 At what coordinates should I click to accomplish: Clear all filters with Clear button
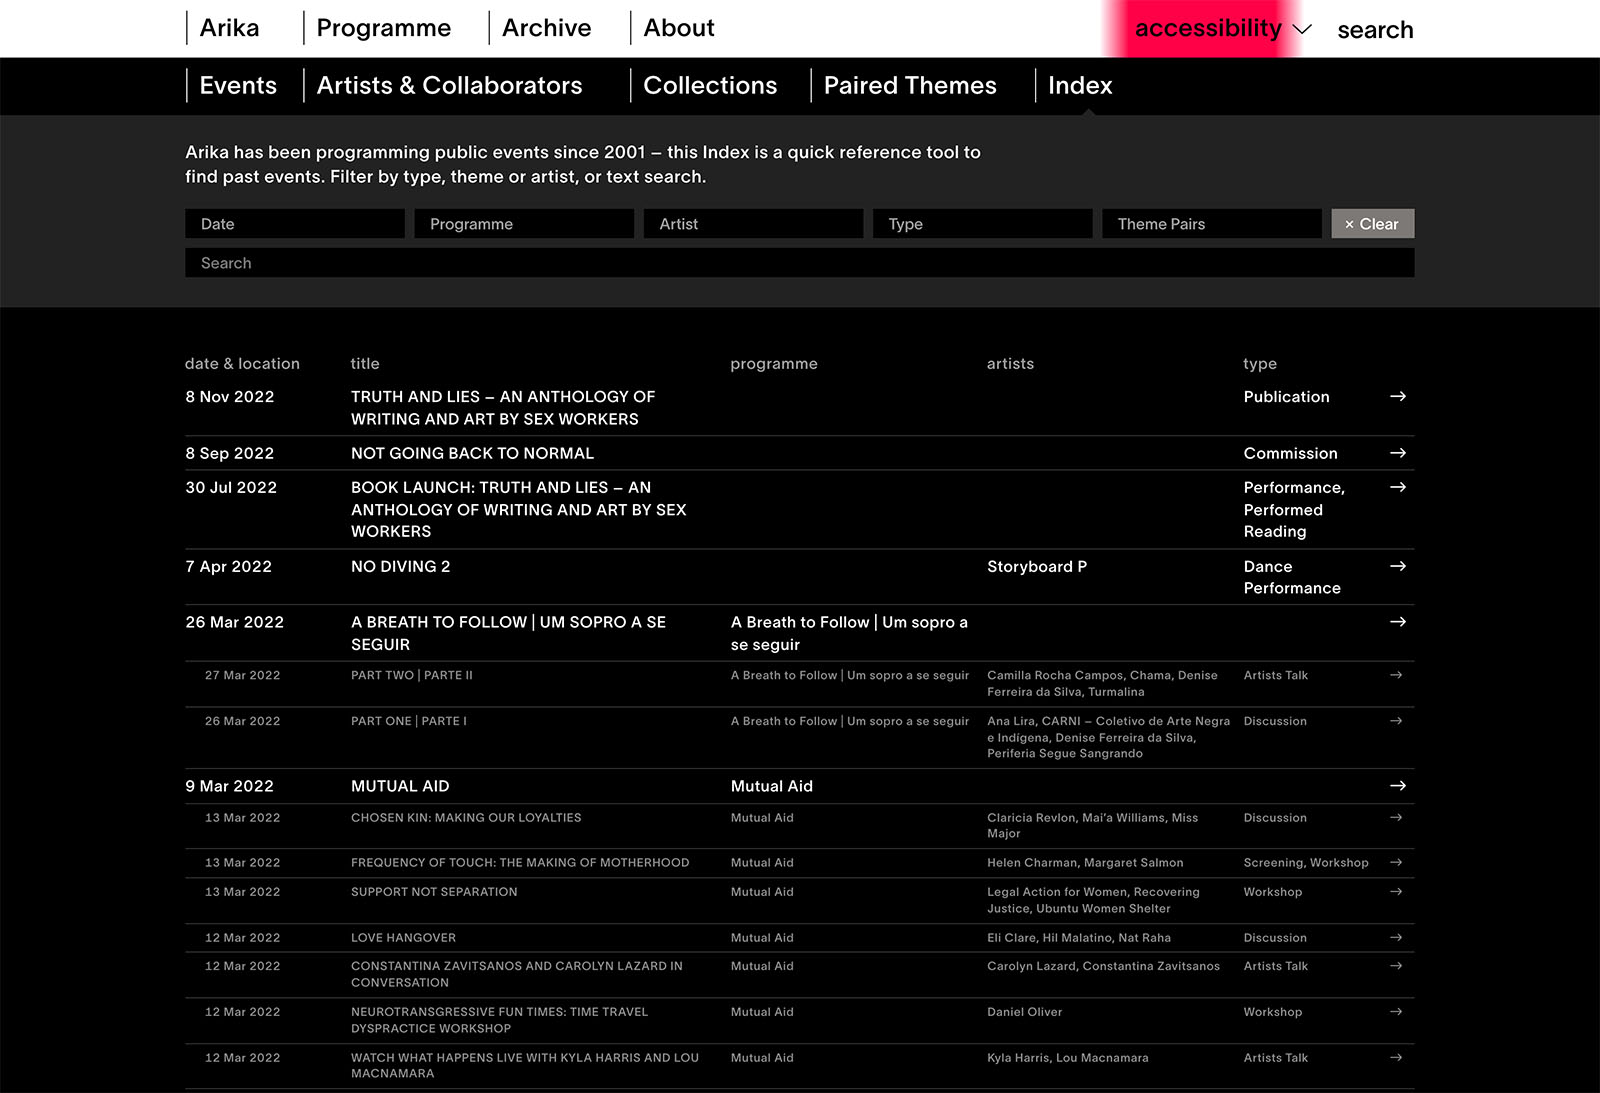[x=1373, y=224]
